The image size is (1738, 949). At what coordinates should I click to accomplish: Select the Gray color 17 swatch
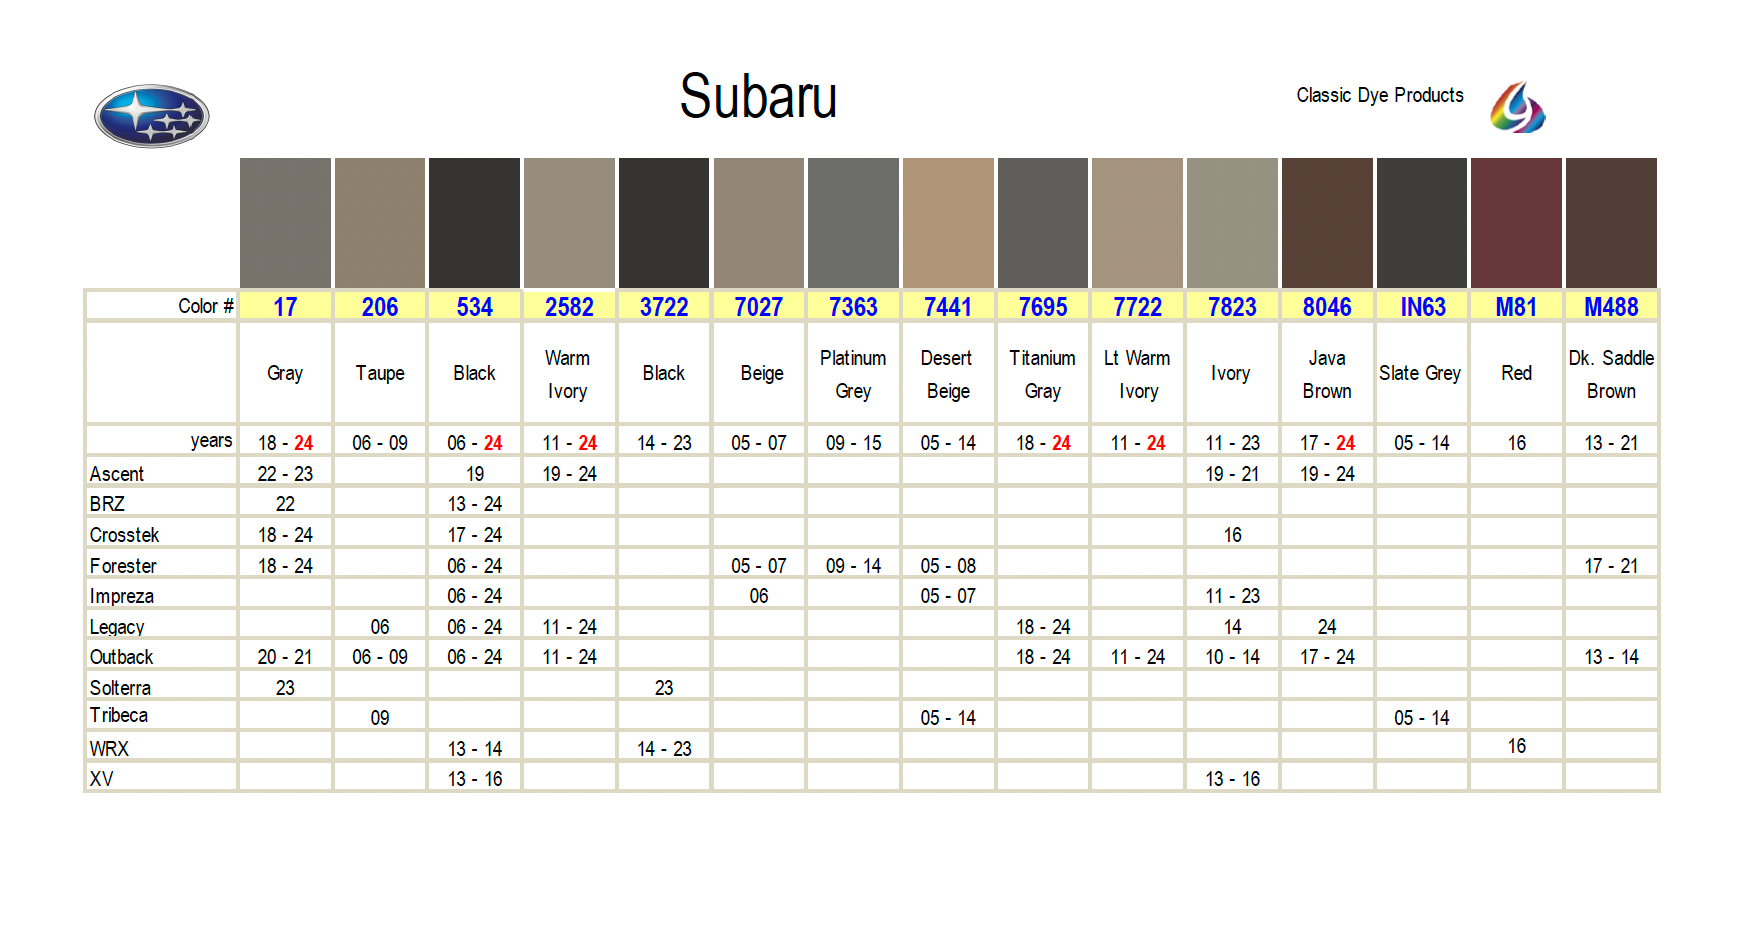pos(285,222)
